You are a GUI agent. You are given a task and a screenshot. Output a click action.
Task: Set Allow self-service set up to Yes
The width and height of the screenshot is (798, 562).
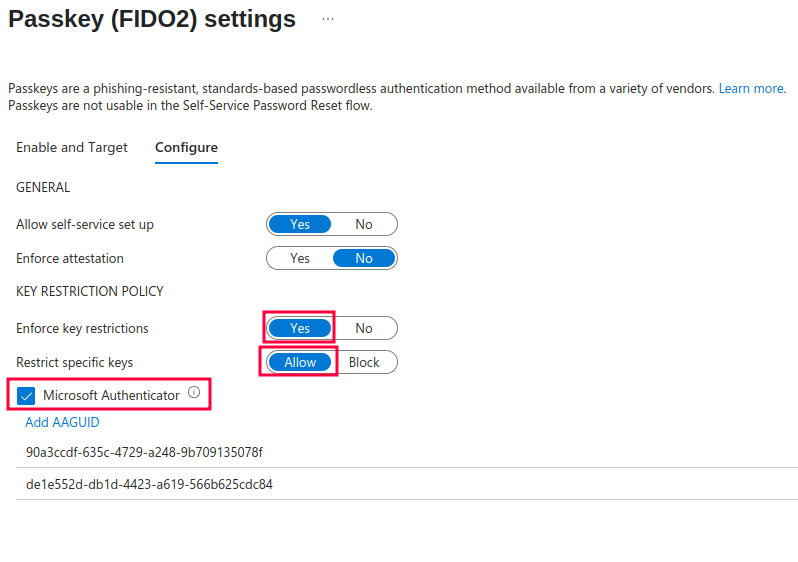[300, 224]
